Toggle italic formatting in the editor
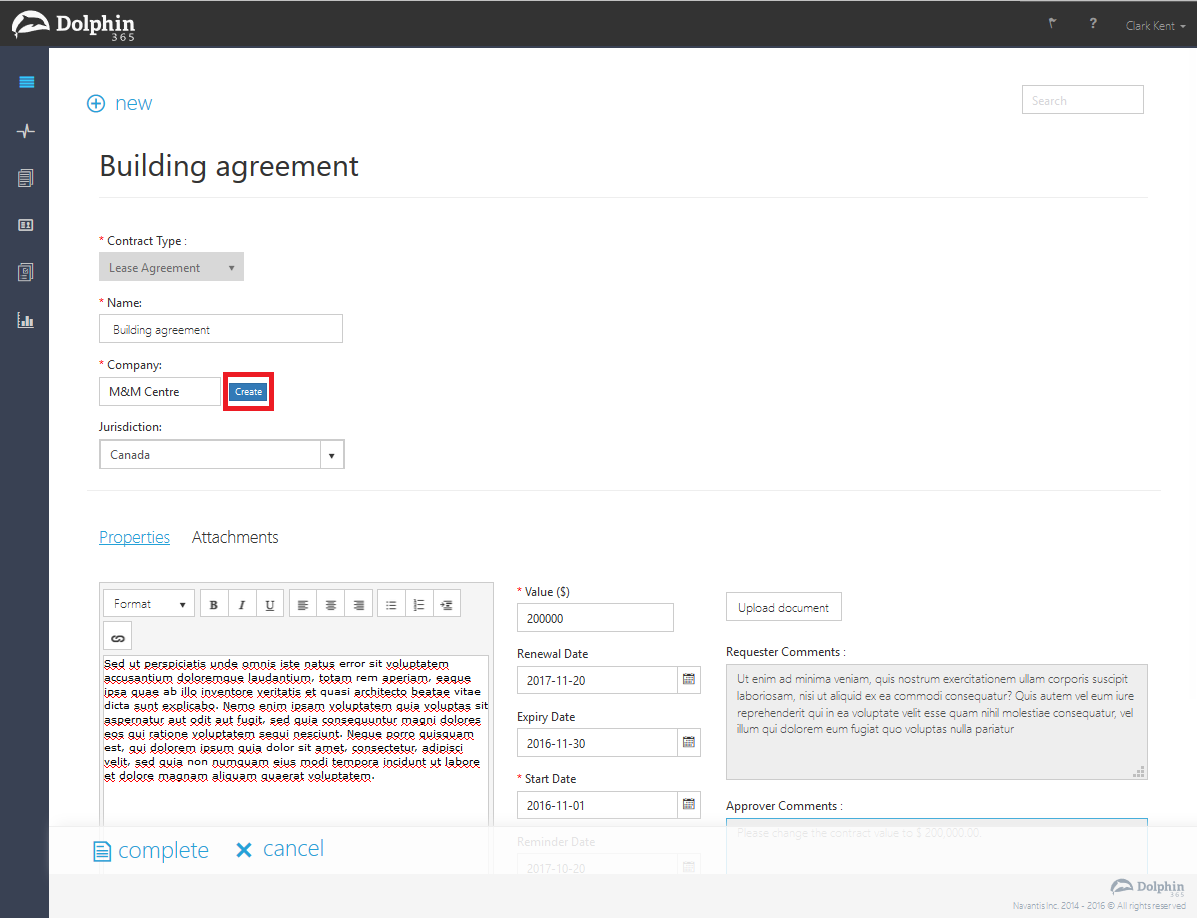 [x=242, y=604]
